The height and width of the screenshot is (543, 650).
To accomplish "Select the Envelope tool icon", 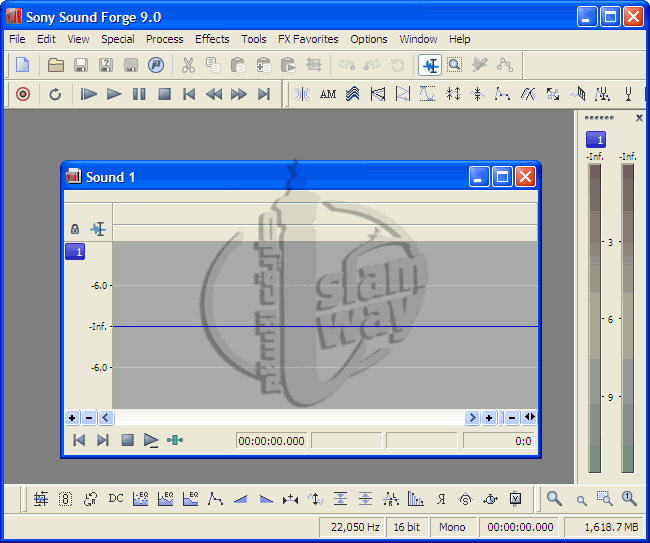I will [505, 65].
